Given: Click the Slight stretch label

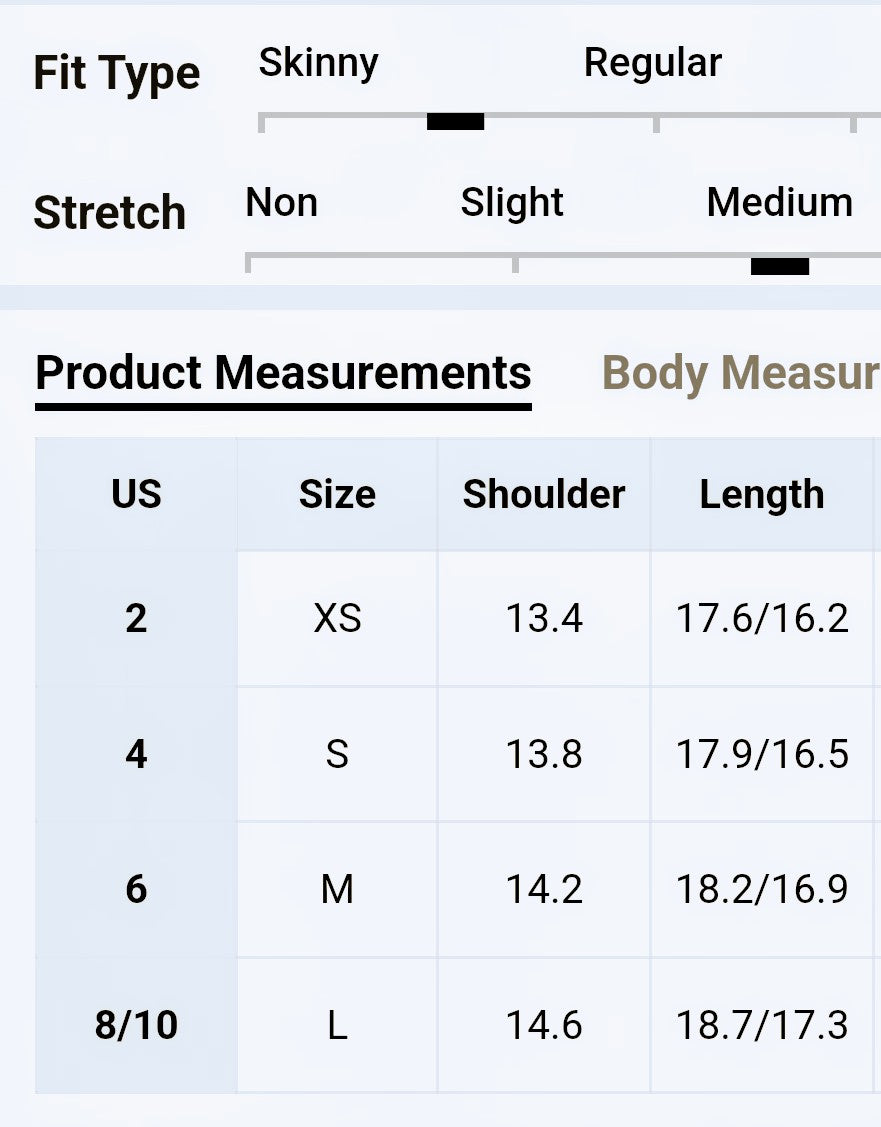Looking at the screenshot, I should tap(511, 203).
